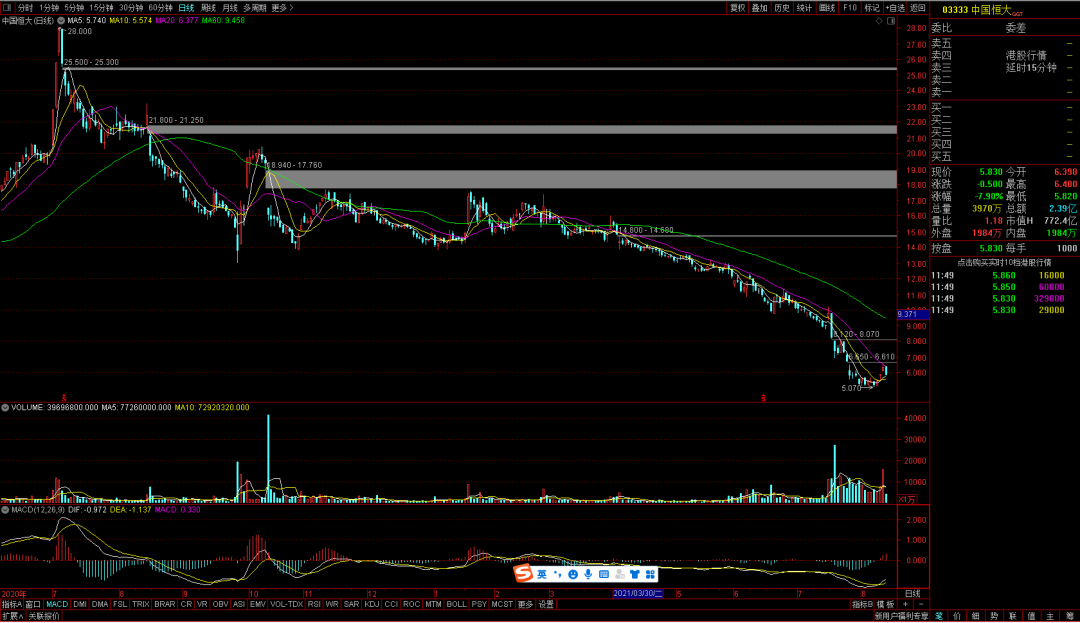1080x623 pixels.
Task: Open F10 company info
Action: pyautogui.click(x=850, y=8)
